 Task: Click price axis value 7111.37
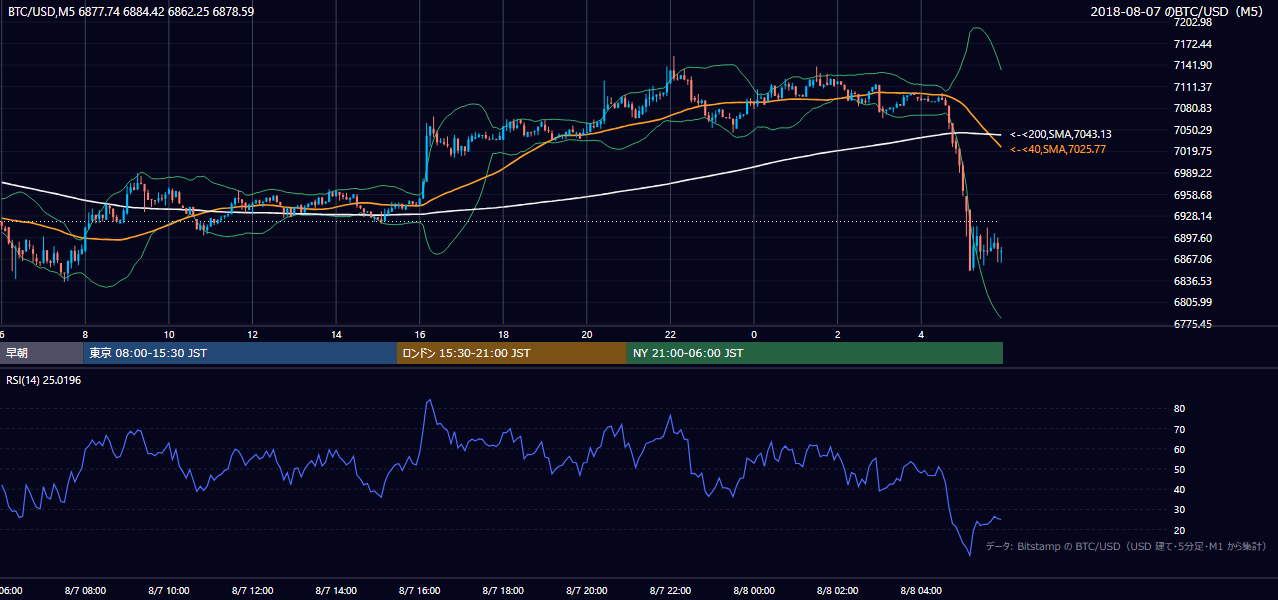(x=1192, y=87)
